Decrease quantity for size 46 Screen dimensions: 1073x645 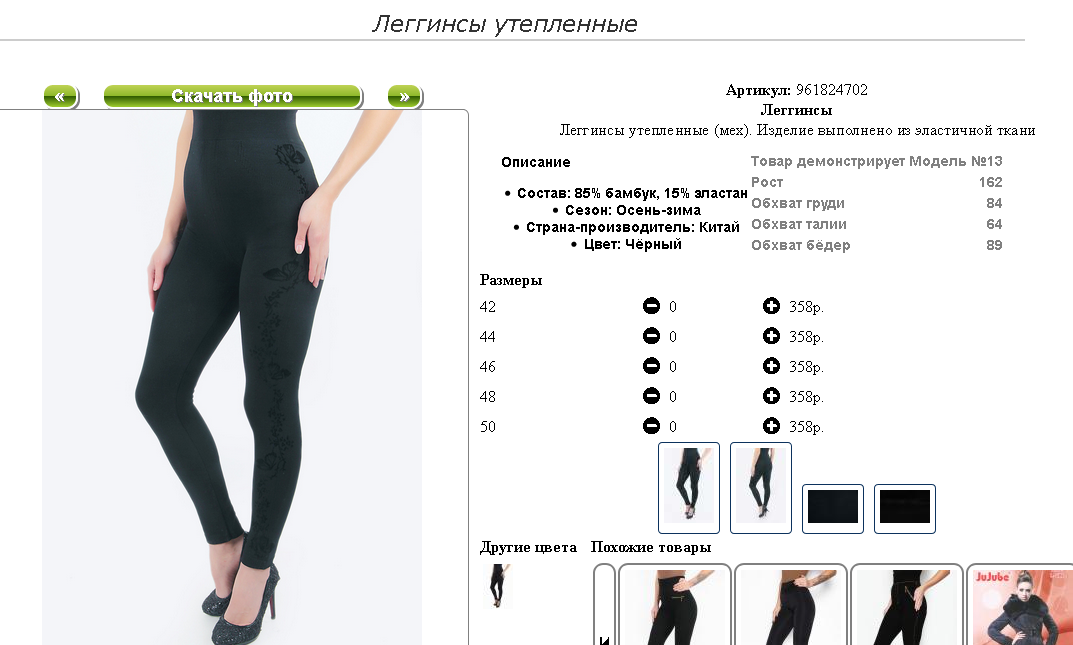pos(651,366)
